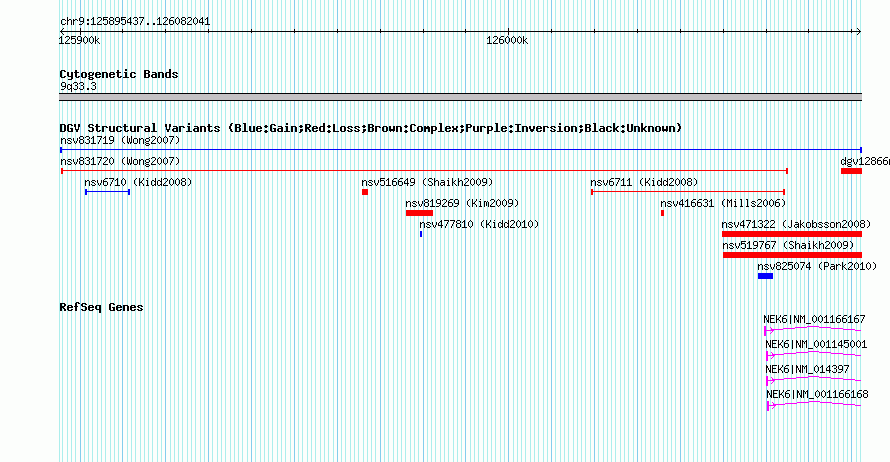Click the NEK6|NM_001166167 gene glyph
890x462 pixels.
813,330
